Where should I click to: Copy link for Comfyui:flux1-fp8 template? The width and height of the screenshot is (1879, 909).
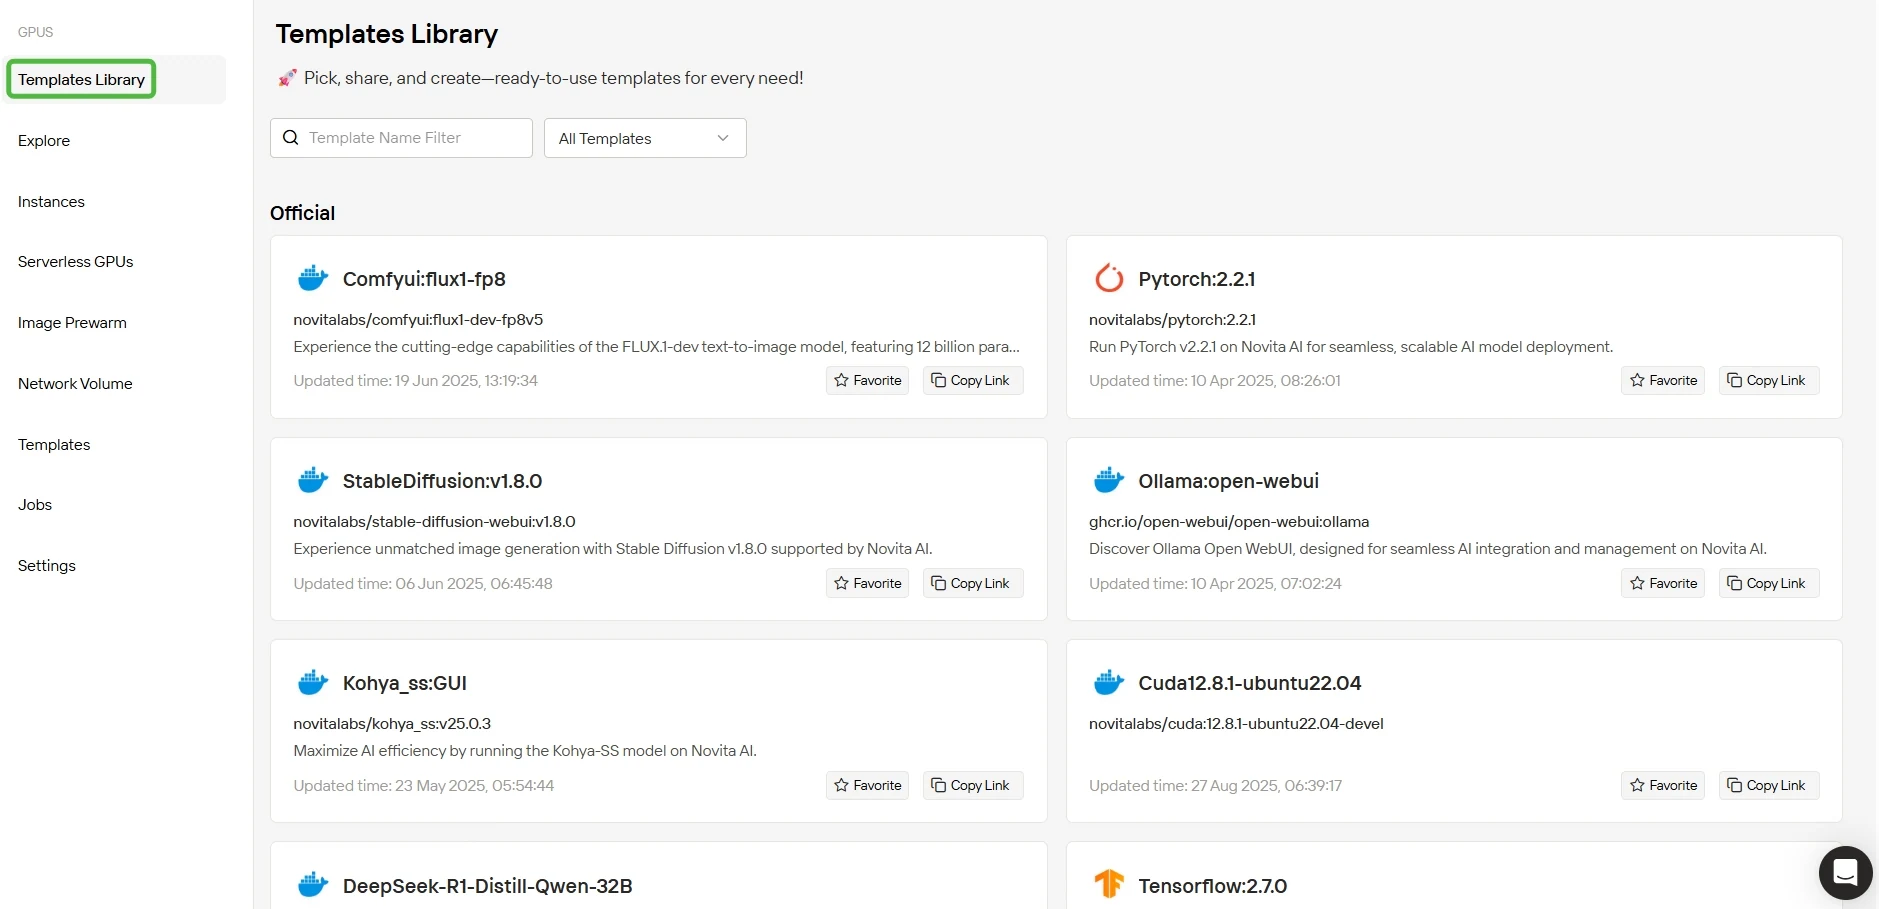972,380
